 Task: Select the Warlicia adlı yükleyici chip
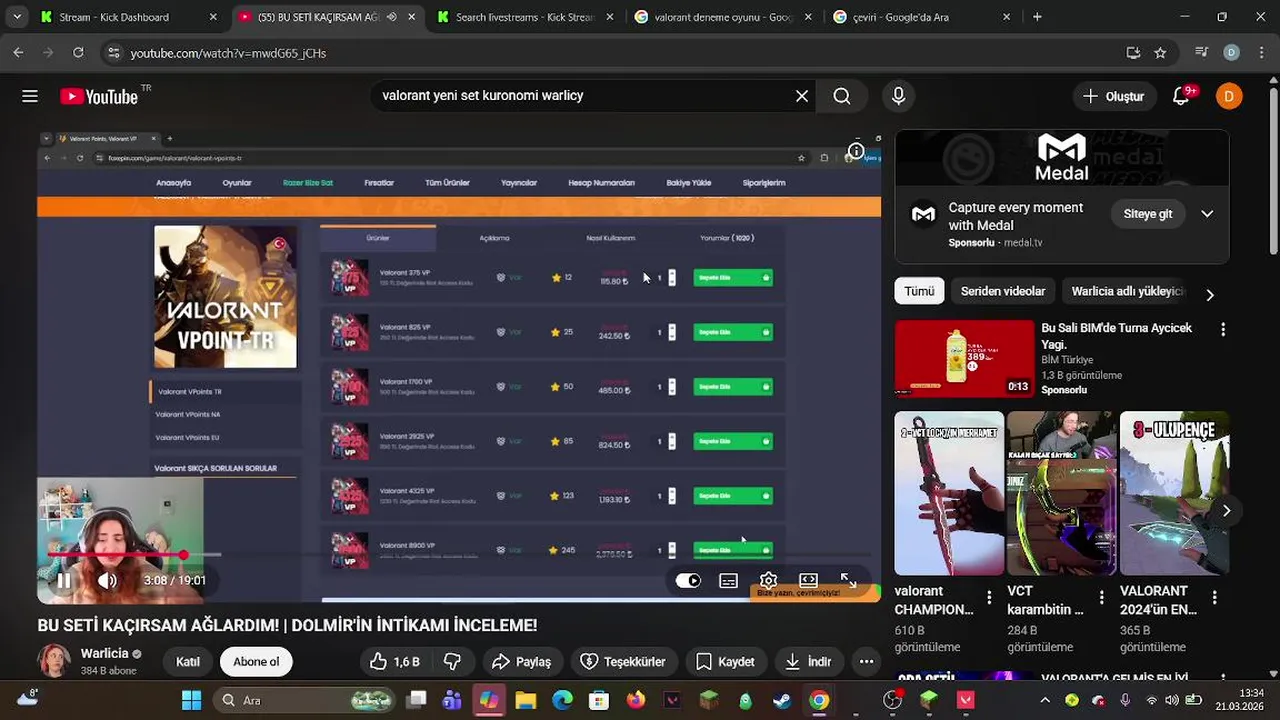pos(1127,291)
